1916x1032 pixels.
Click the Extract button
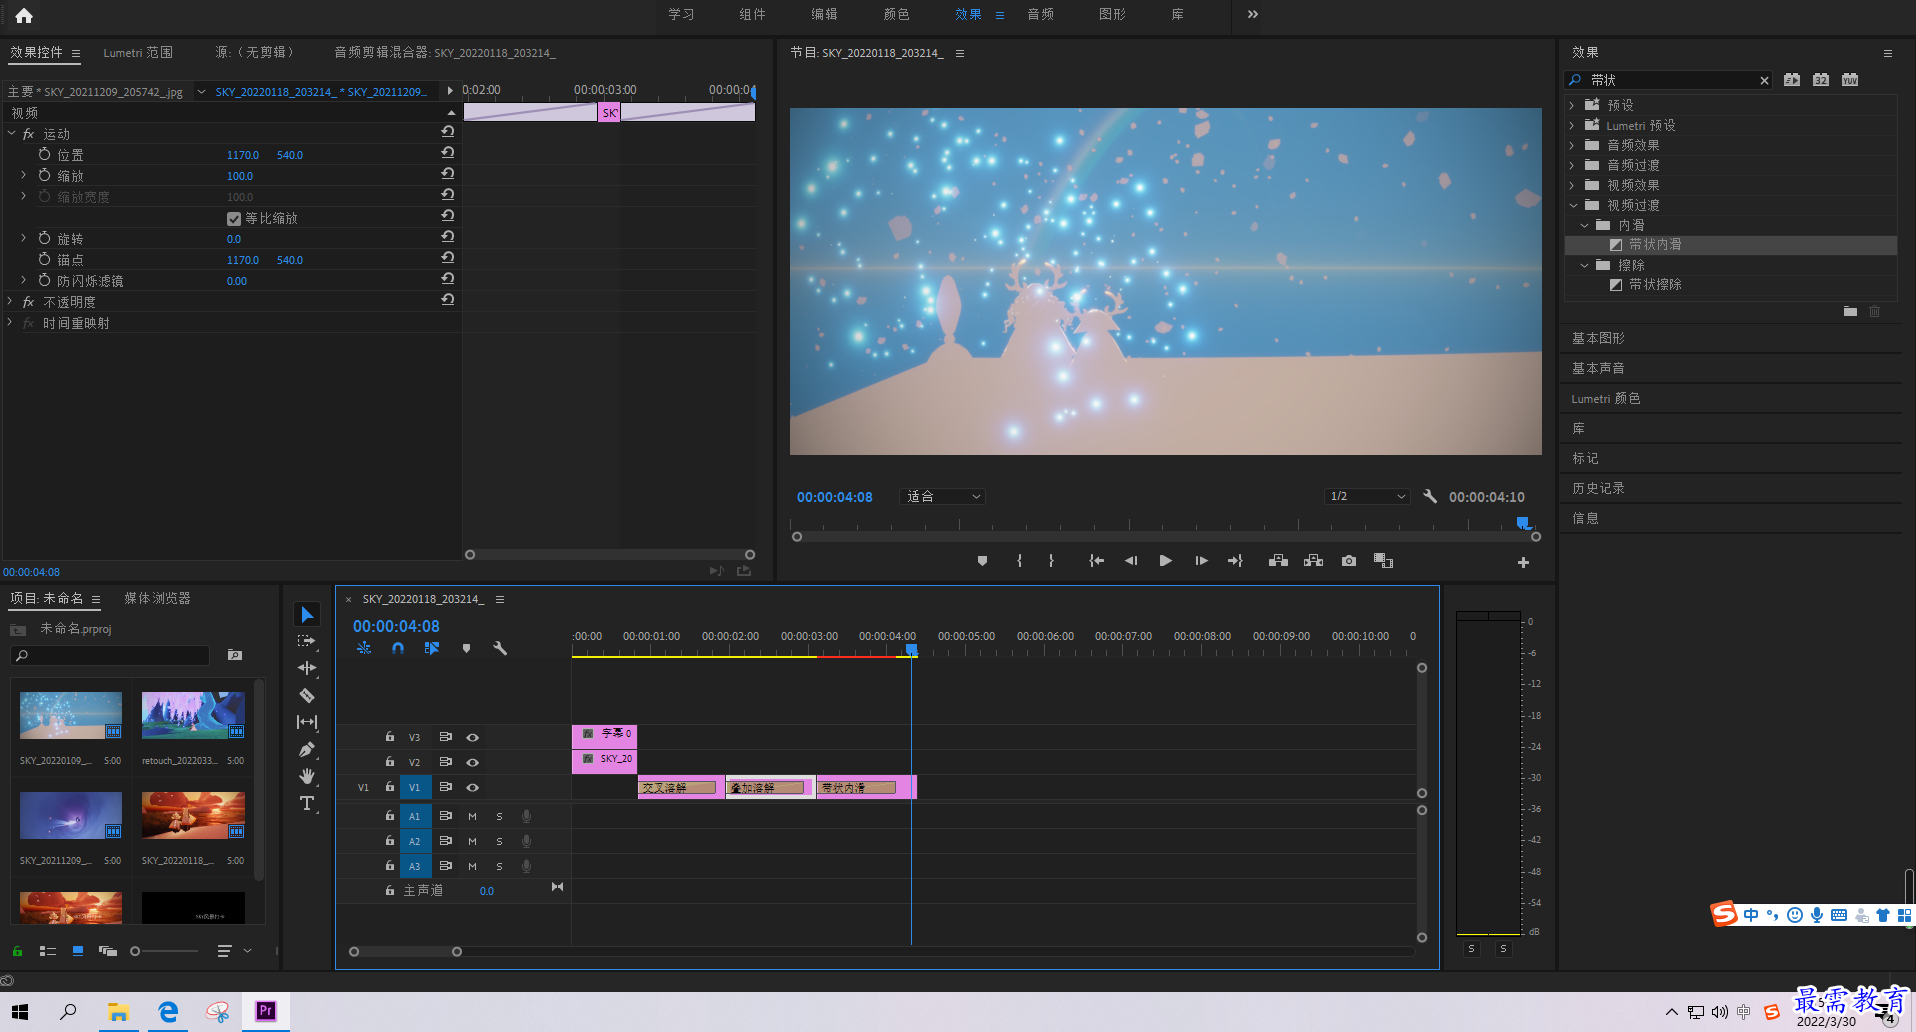[x=1313, y=561]
